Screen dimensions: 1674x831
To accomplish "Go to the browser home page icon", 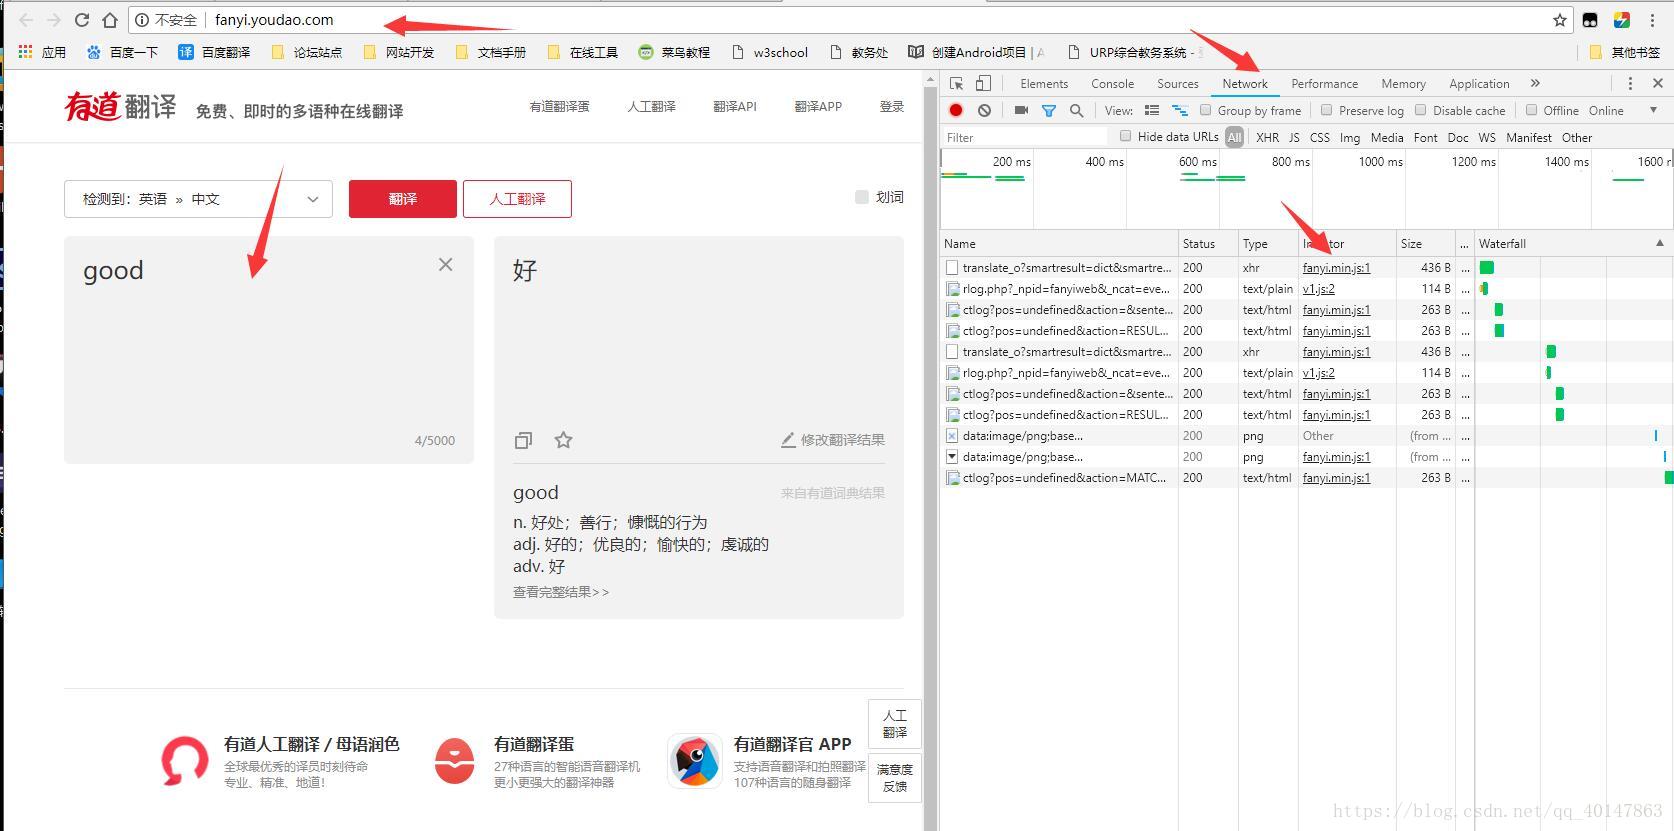I will (110, 20).
